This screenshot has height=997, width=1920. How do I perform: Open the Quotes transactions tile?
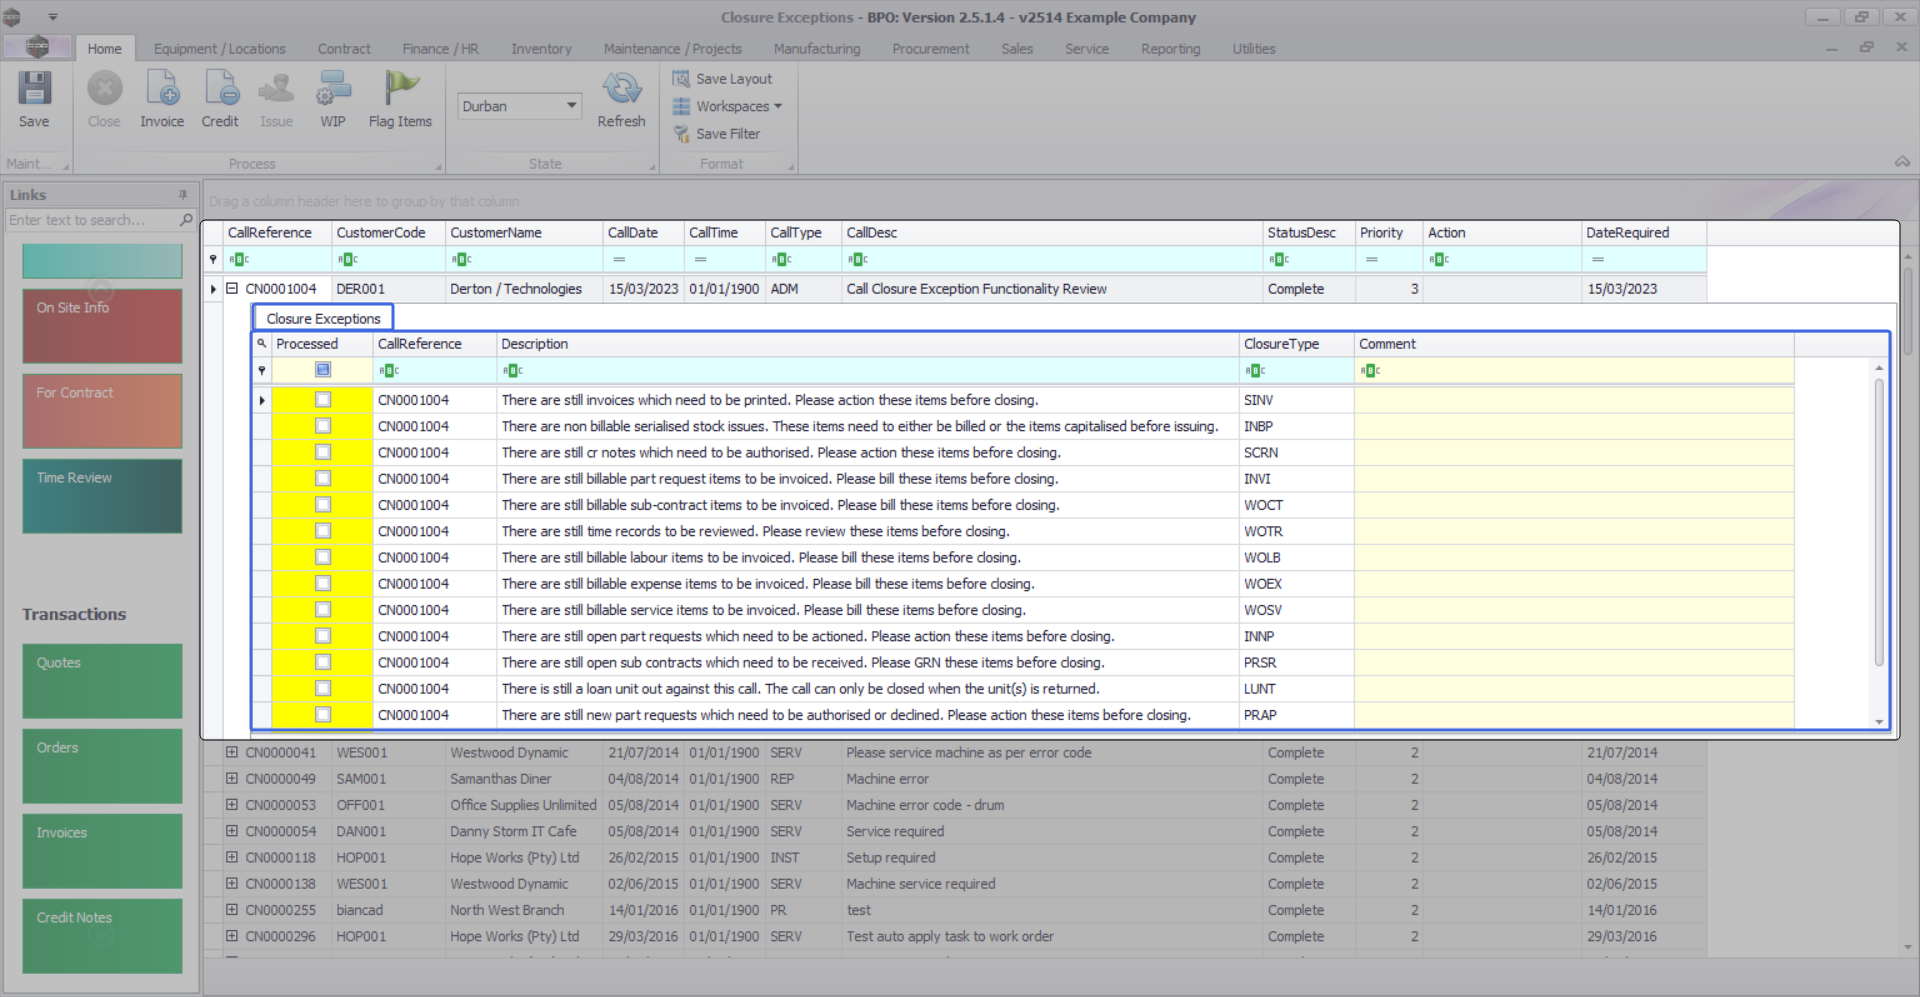(102, 681)
